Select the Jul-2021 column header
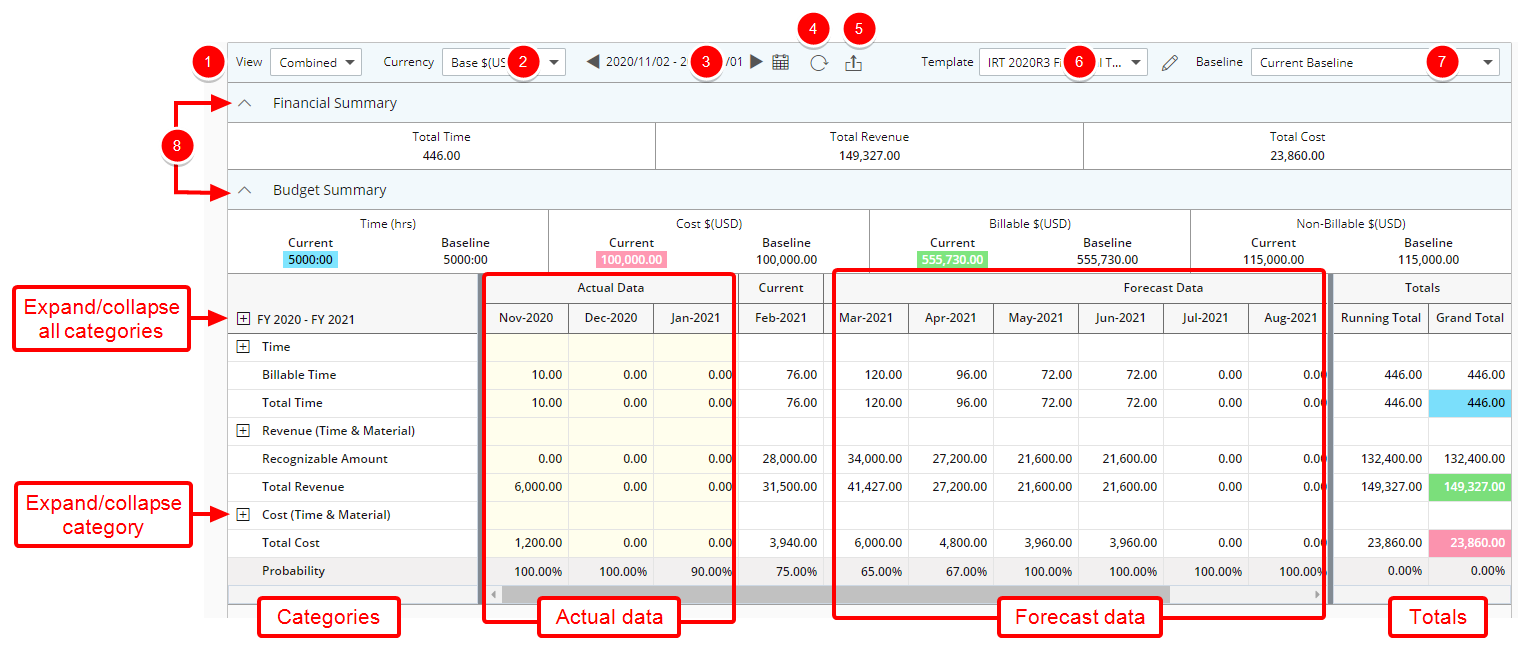The height and width of the screenshot is (650, 1518). click(x=1206, y=318)
